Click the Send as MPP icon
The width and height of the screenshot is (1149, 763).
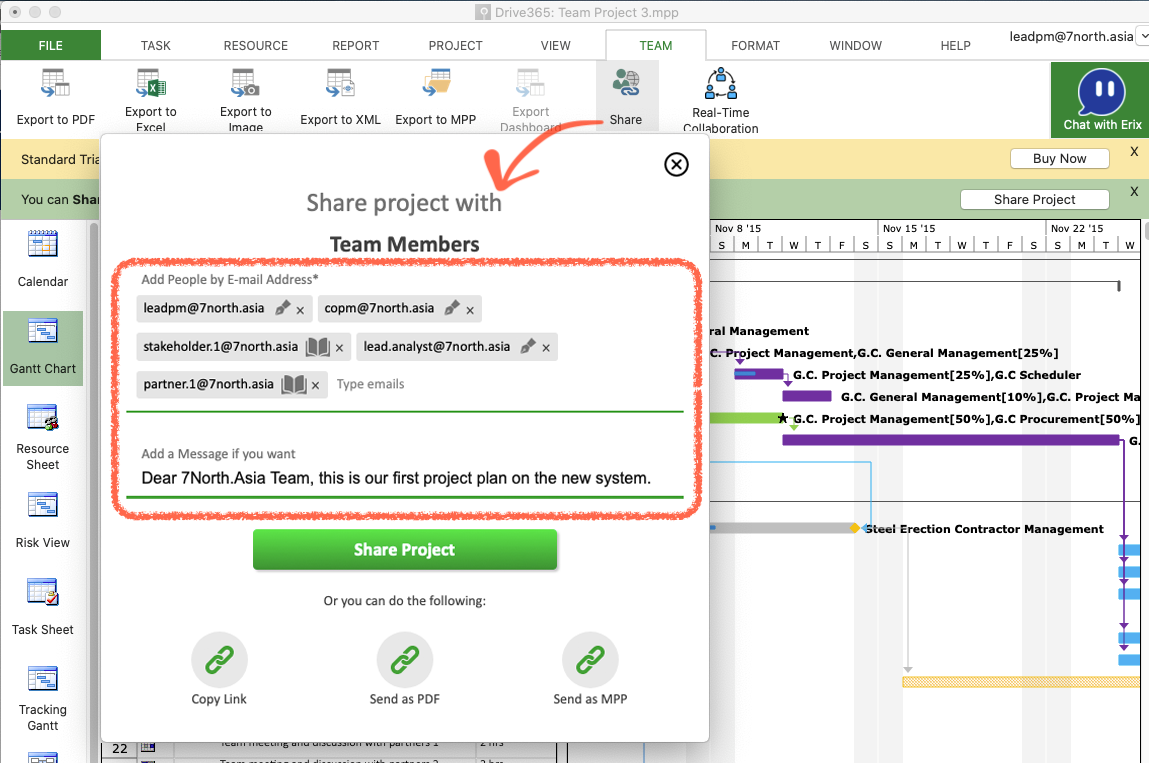pos(590,660)
